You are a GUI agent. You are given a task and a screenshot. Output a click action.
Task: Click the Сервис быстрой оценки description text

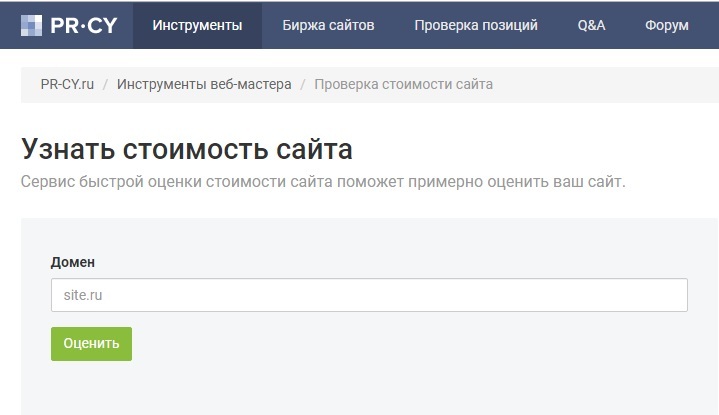(x=323, y=182)
